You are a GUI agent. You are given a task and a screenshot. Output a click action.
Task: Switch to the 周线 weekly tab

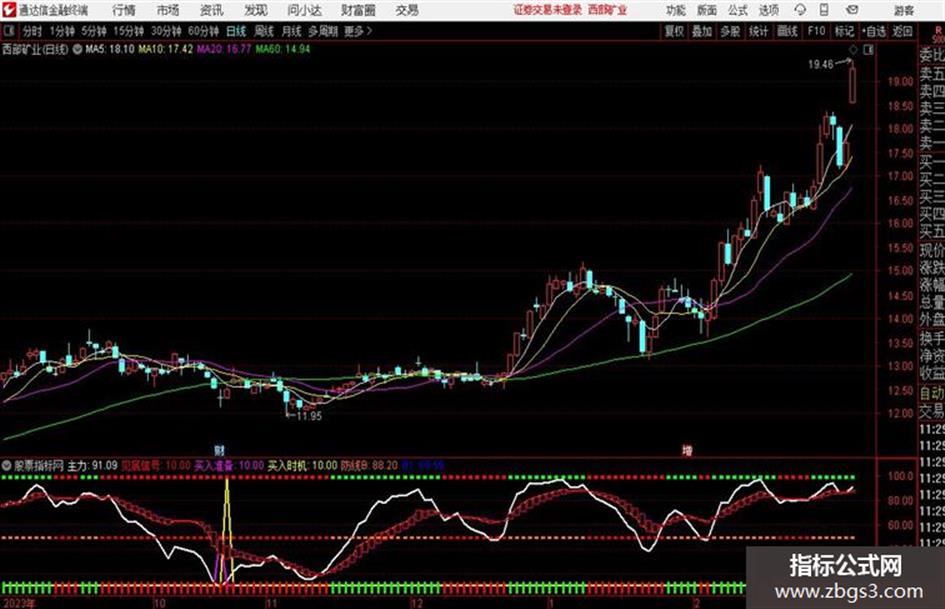point(264,31)
